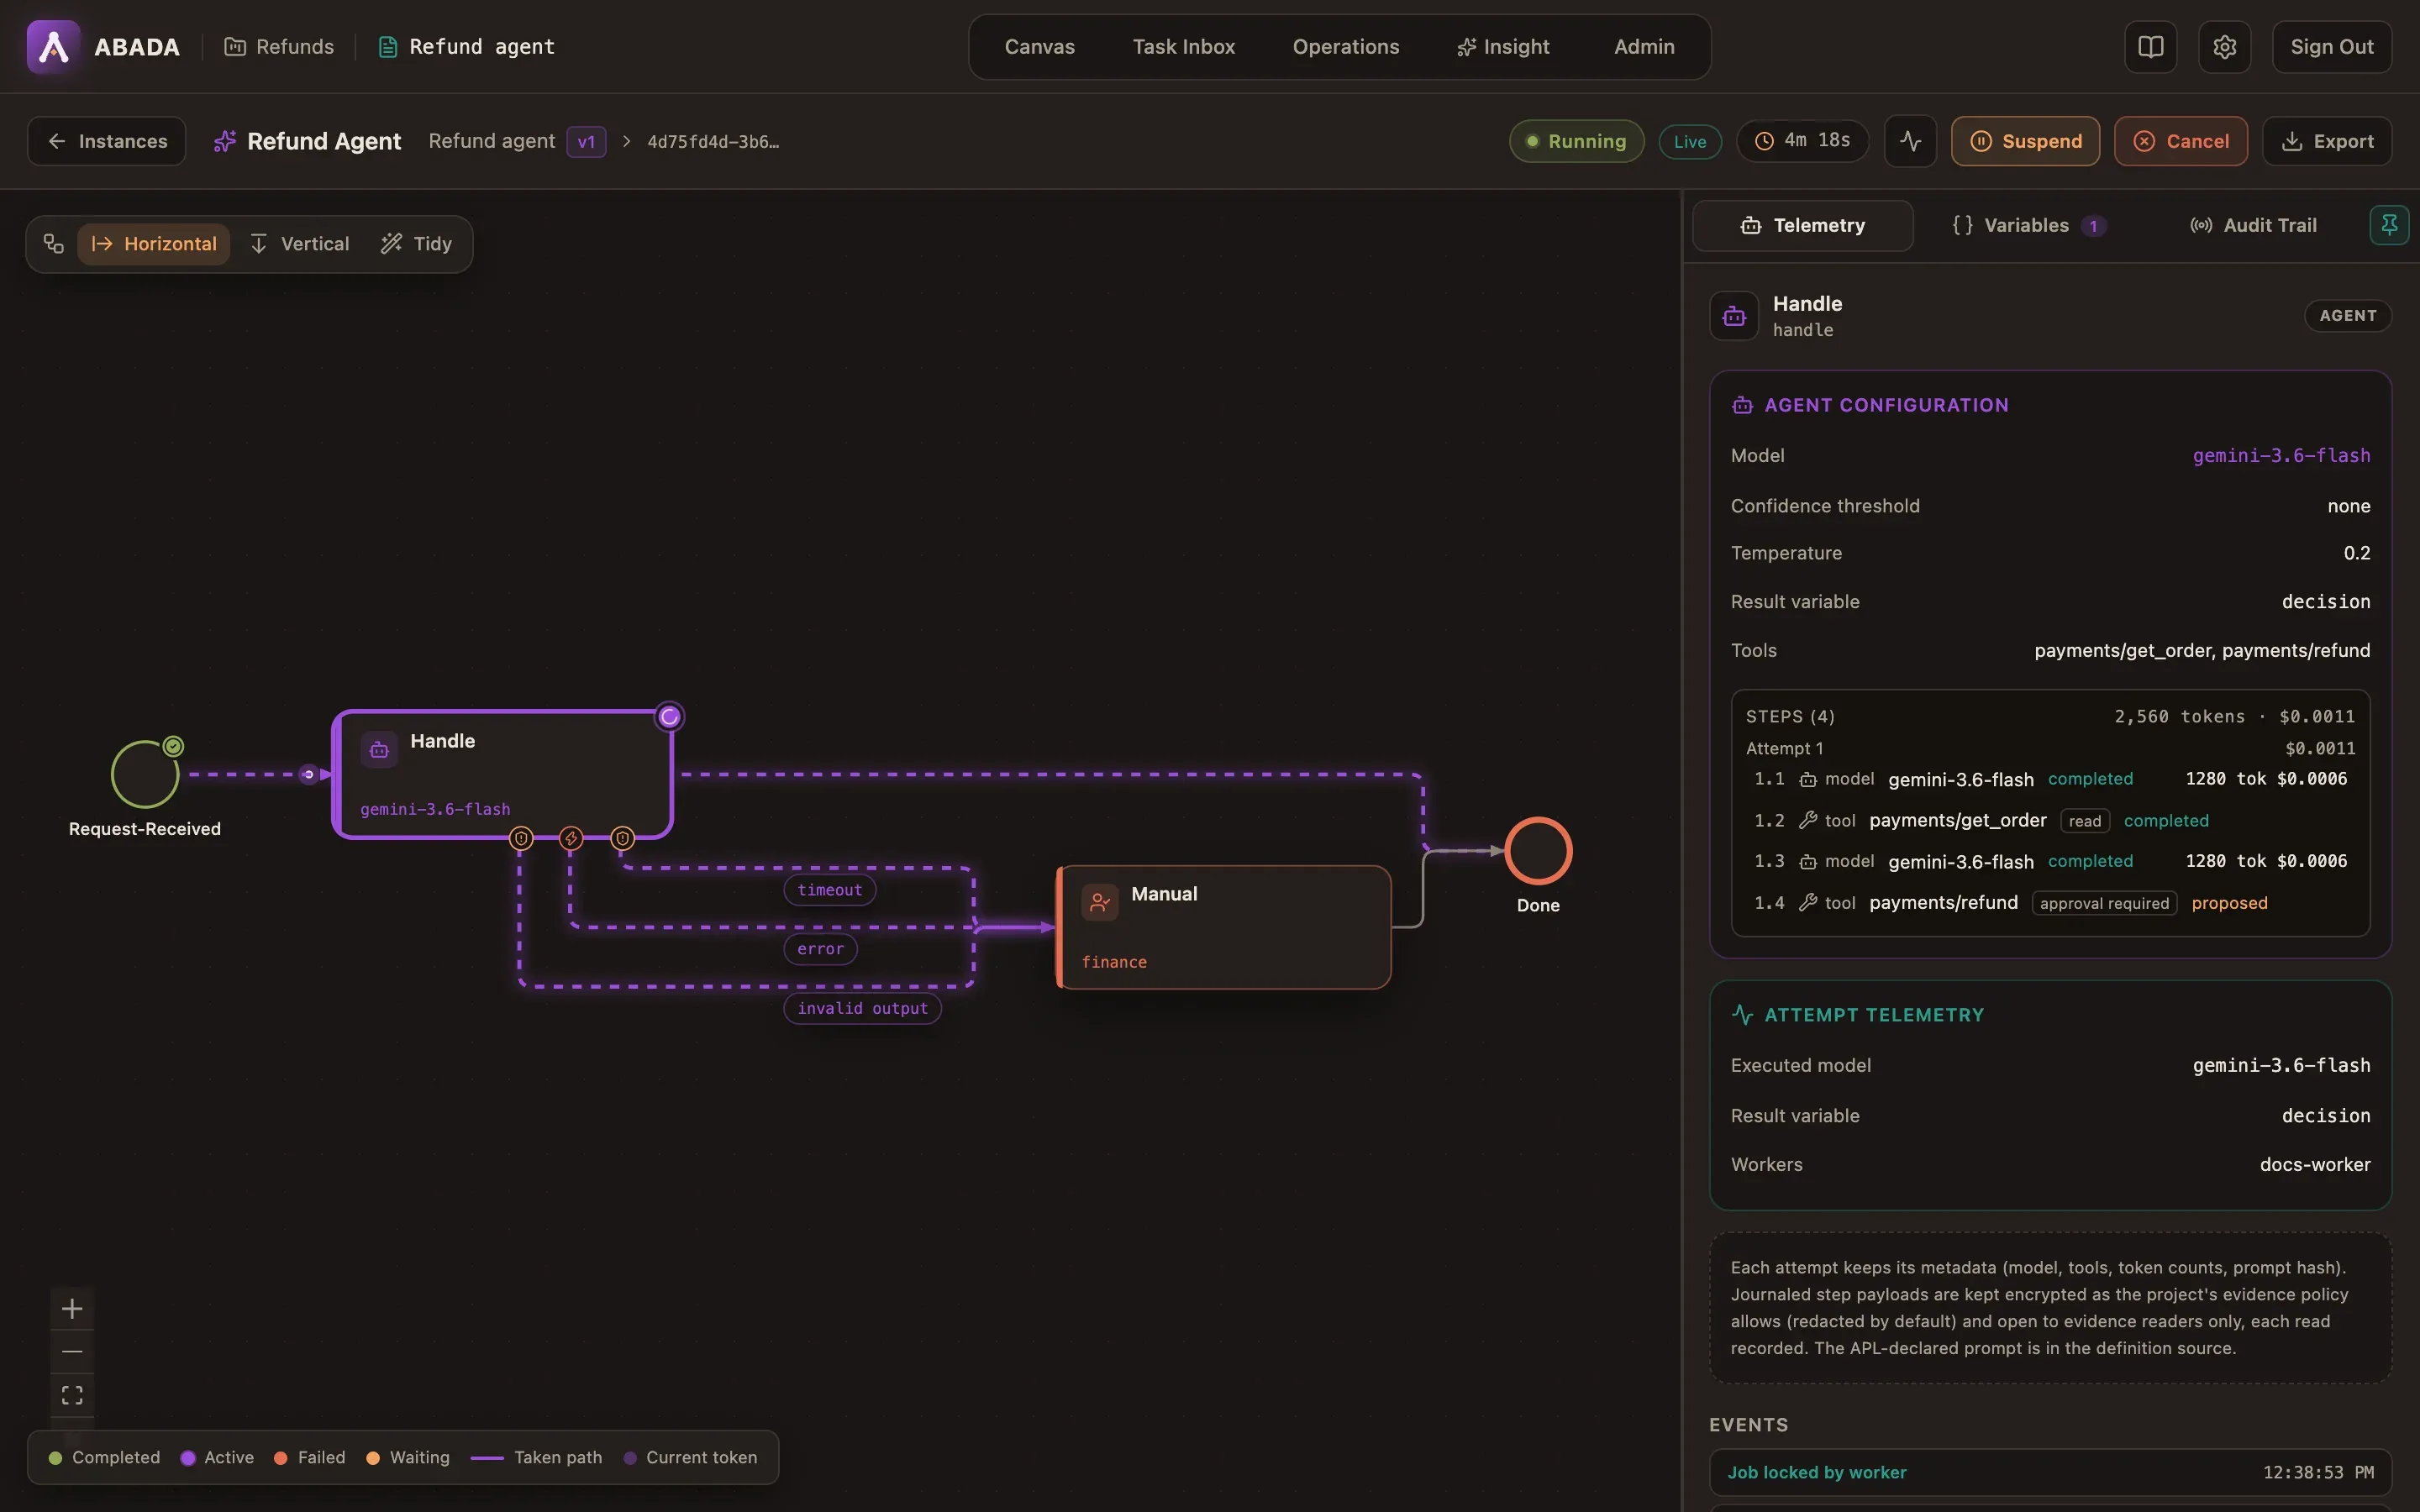This screenshot has height=1512, width=2420.
Task: Click the layout connector icon in toolbar
Action: coord(54,244)
